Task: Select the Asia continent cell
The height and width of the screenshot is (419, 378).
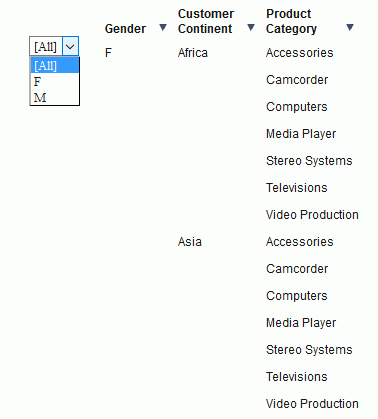Action: (190, 242)
